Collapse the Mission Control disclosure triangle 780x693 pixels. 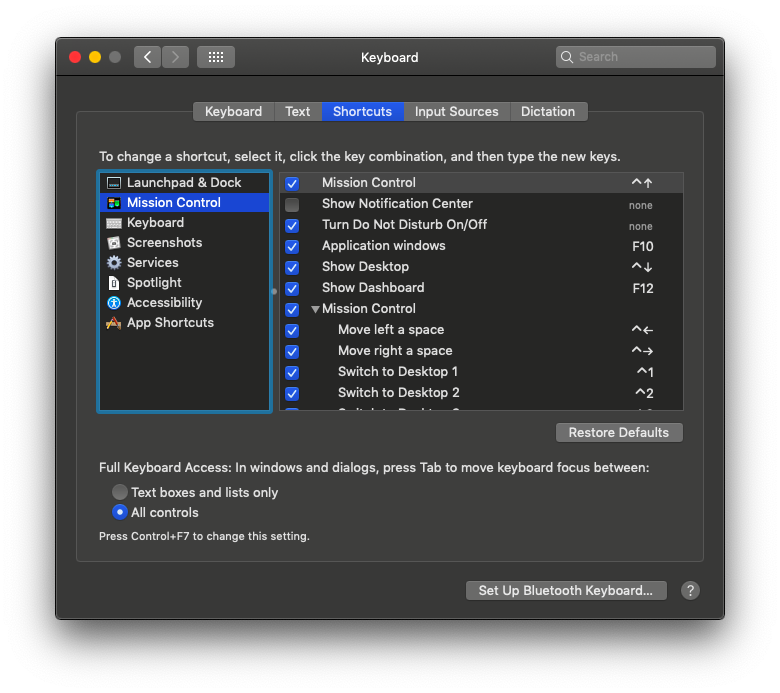click(315, 309)
